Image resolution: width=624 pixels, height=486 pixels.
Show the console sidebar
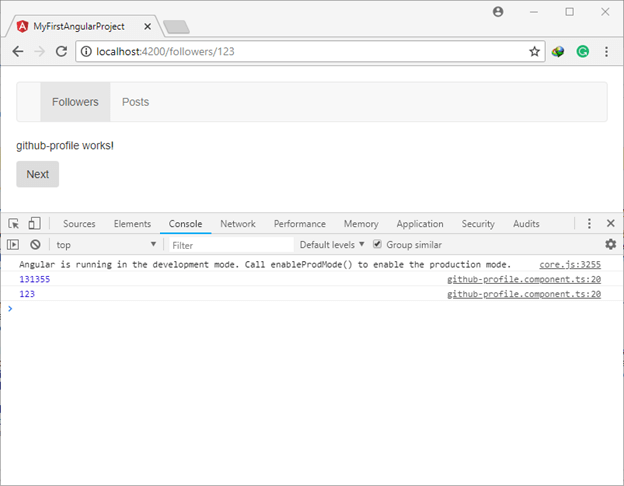pos(13,244)
